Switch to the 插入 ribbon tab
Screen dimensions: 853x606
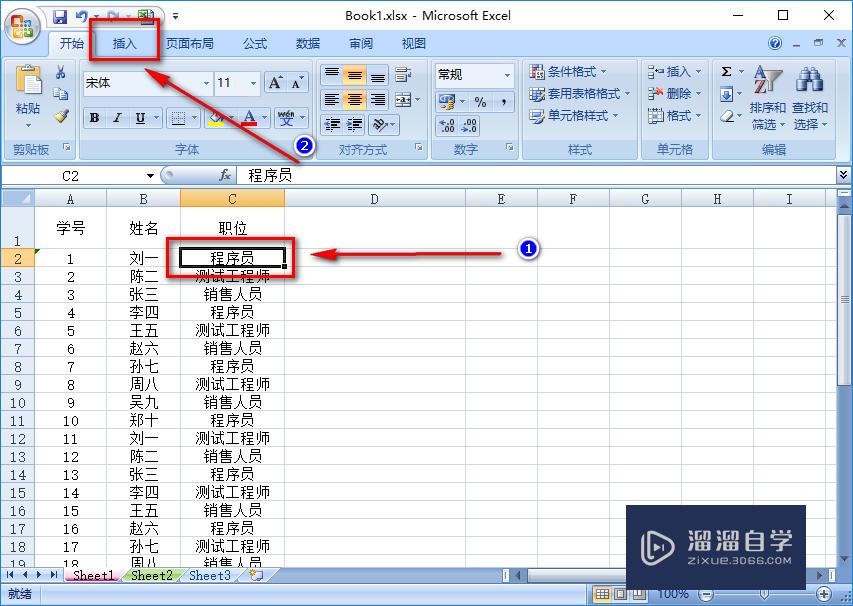click(122, 43)
